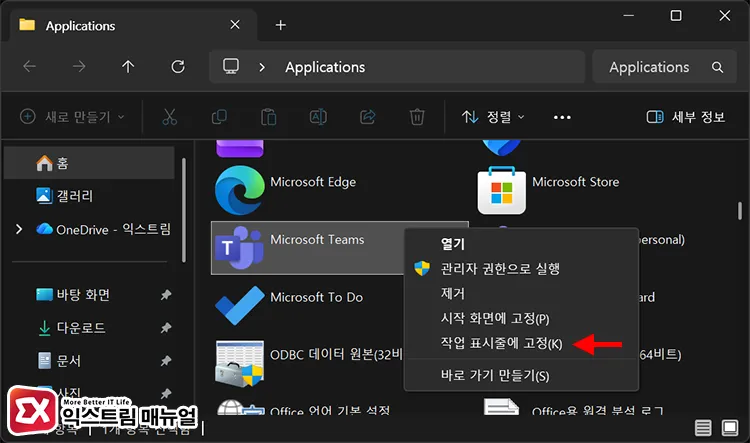The image size is (750, 443).
Task: Click the Delete trash icon
Action: point(417,117)
